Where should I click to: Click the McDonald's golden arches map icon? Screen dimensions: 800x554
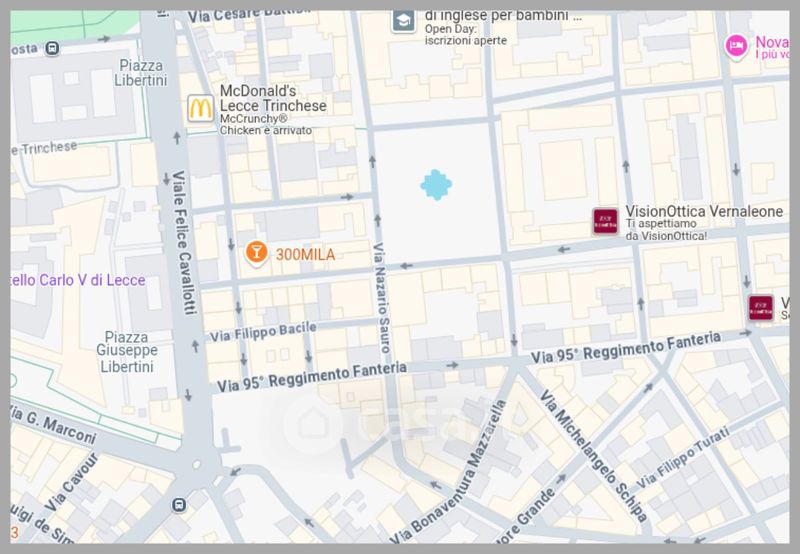[200, 108]
